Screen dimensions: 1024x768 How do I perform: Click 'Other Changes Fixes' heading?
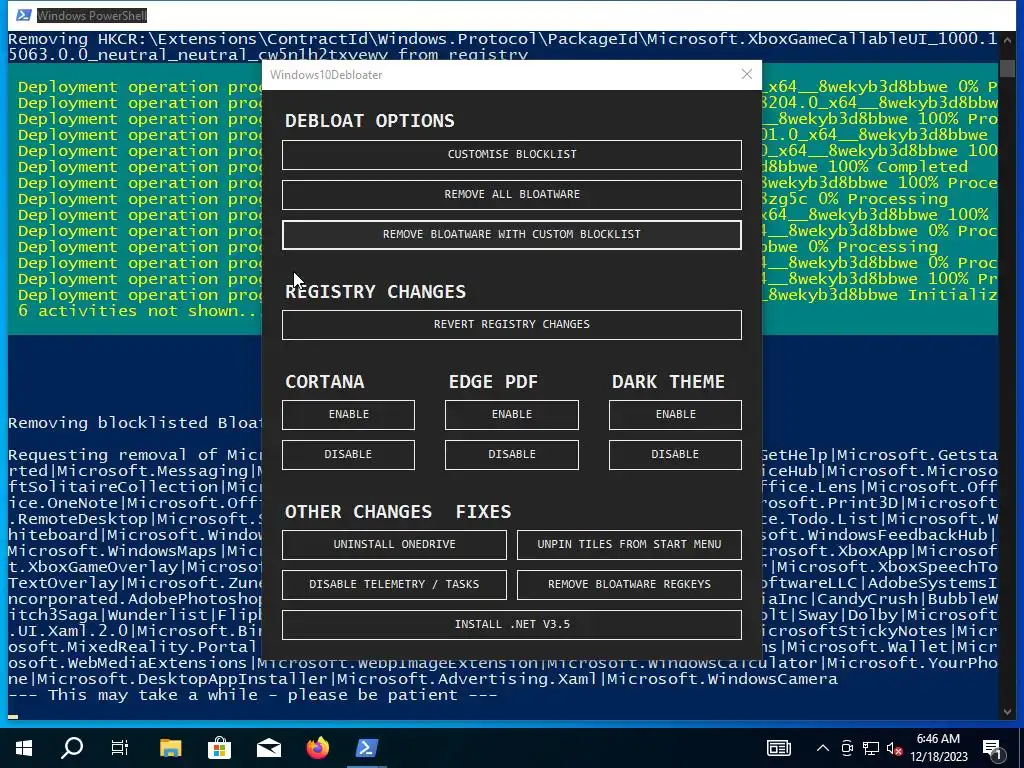point(398,511)
